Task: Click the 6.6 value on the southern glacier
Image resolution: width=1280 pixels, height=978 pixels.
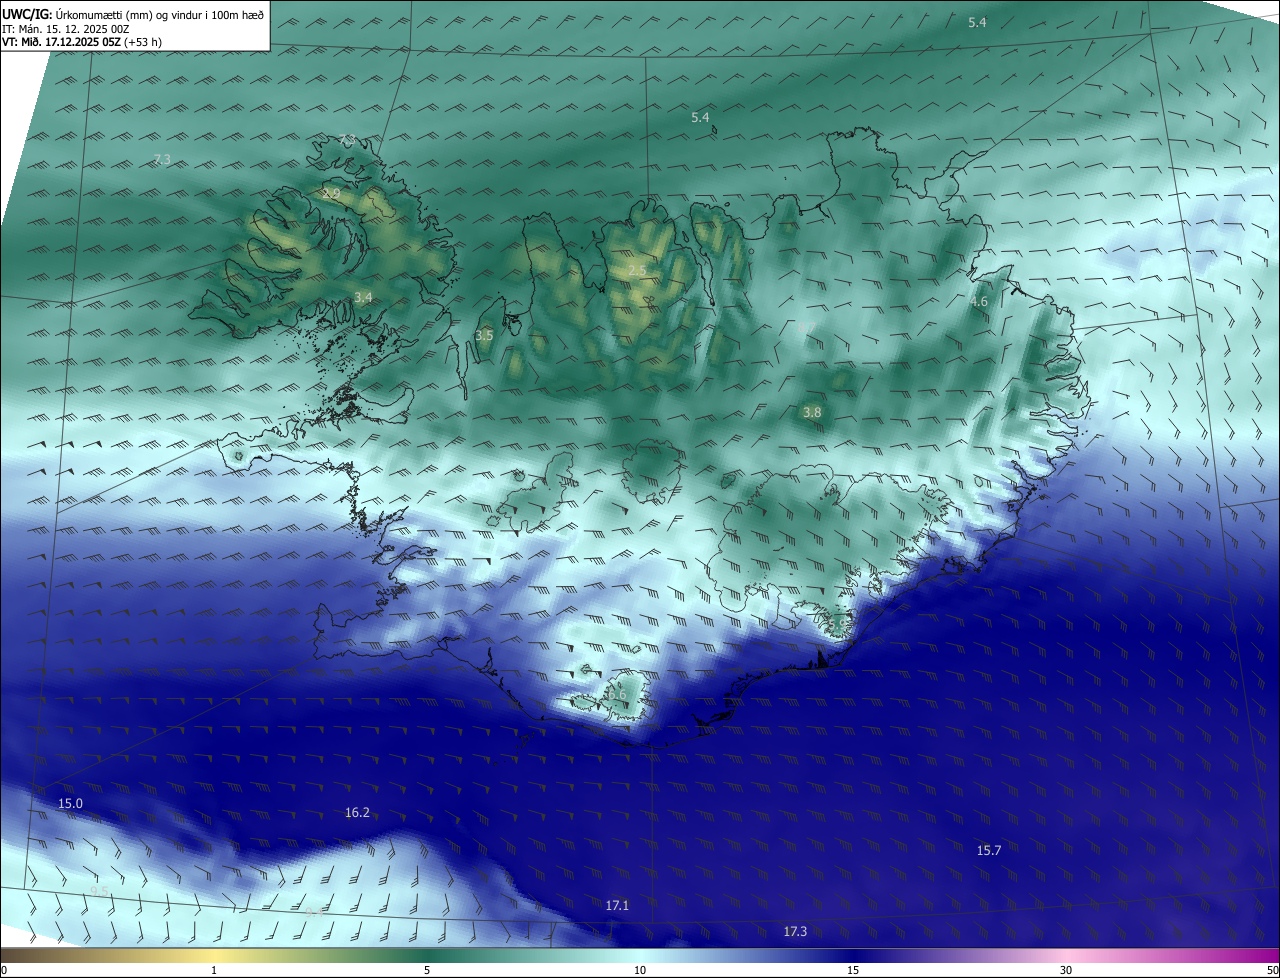Action: pyautogui.click(x=617, y=695)
